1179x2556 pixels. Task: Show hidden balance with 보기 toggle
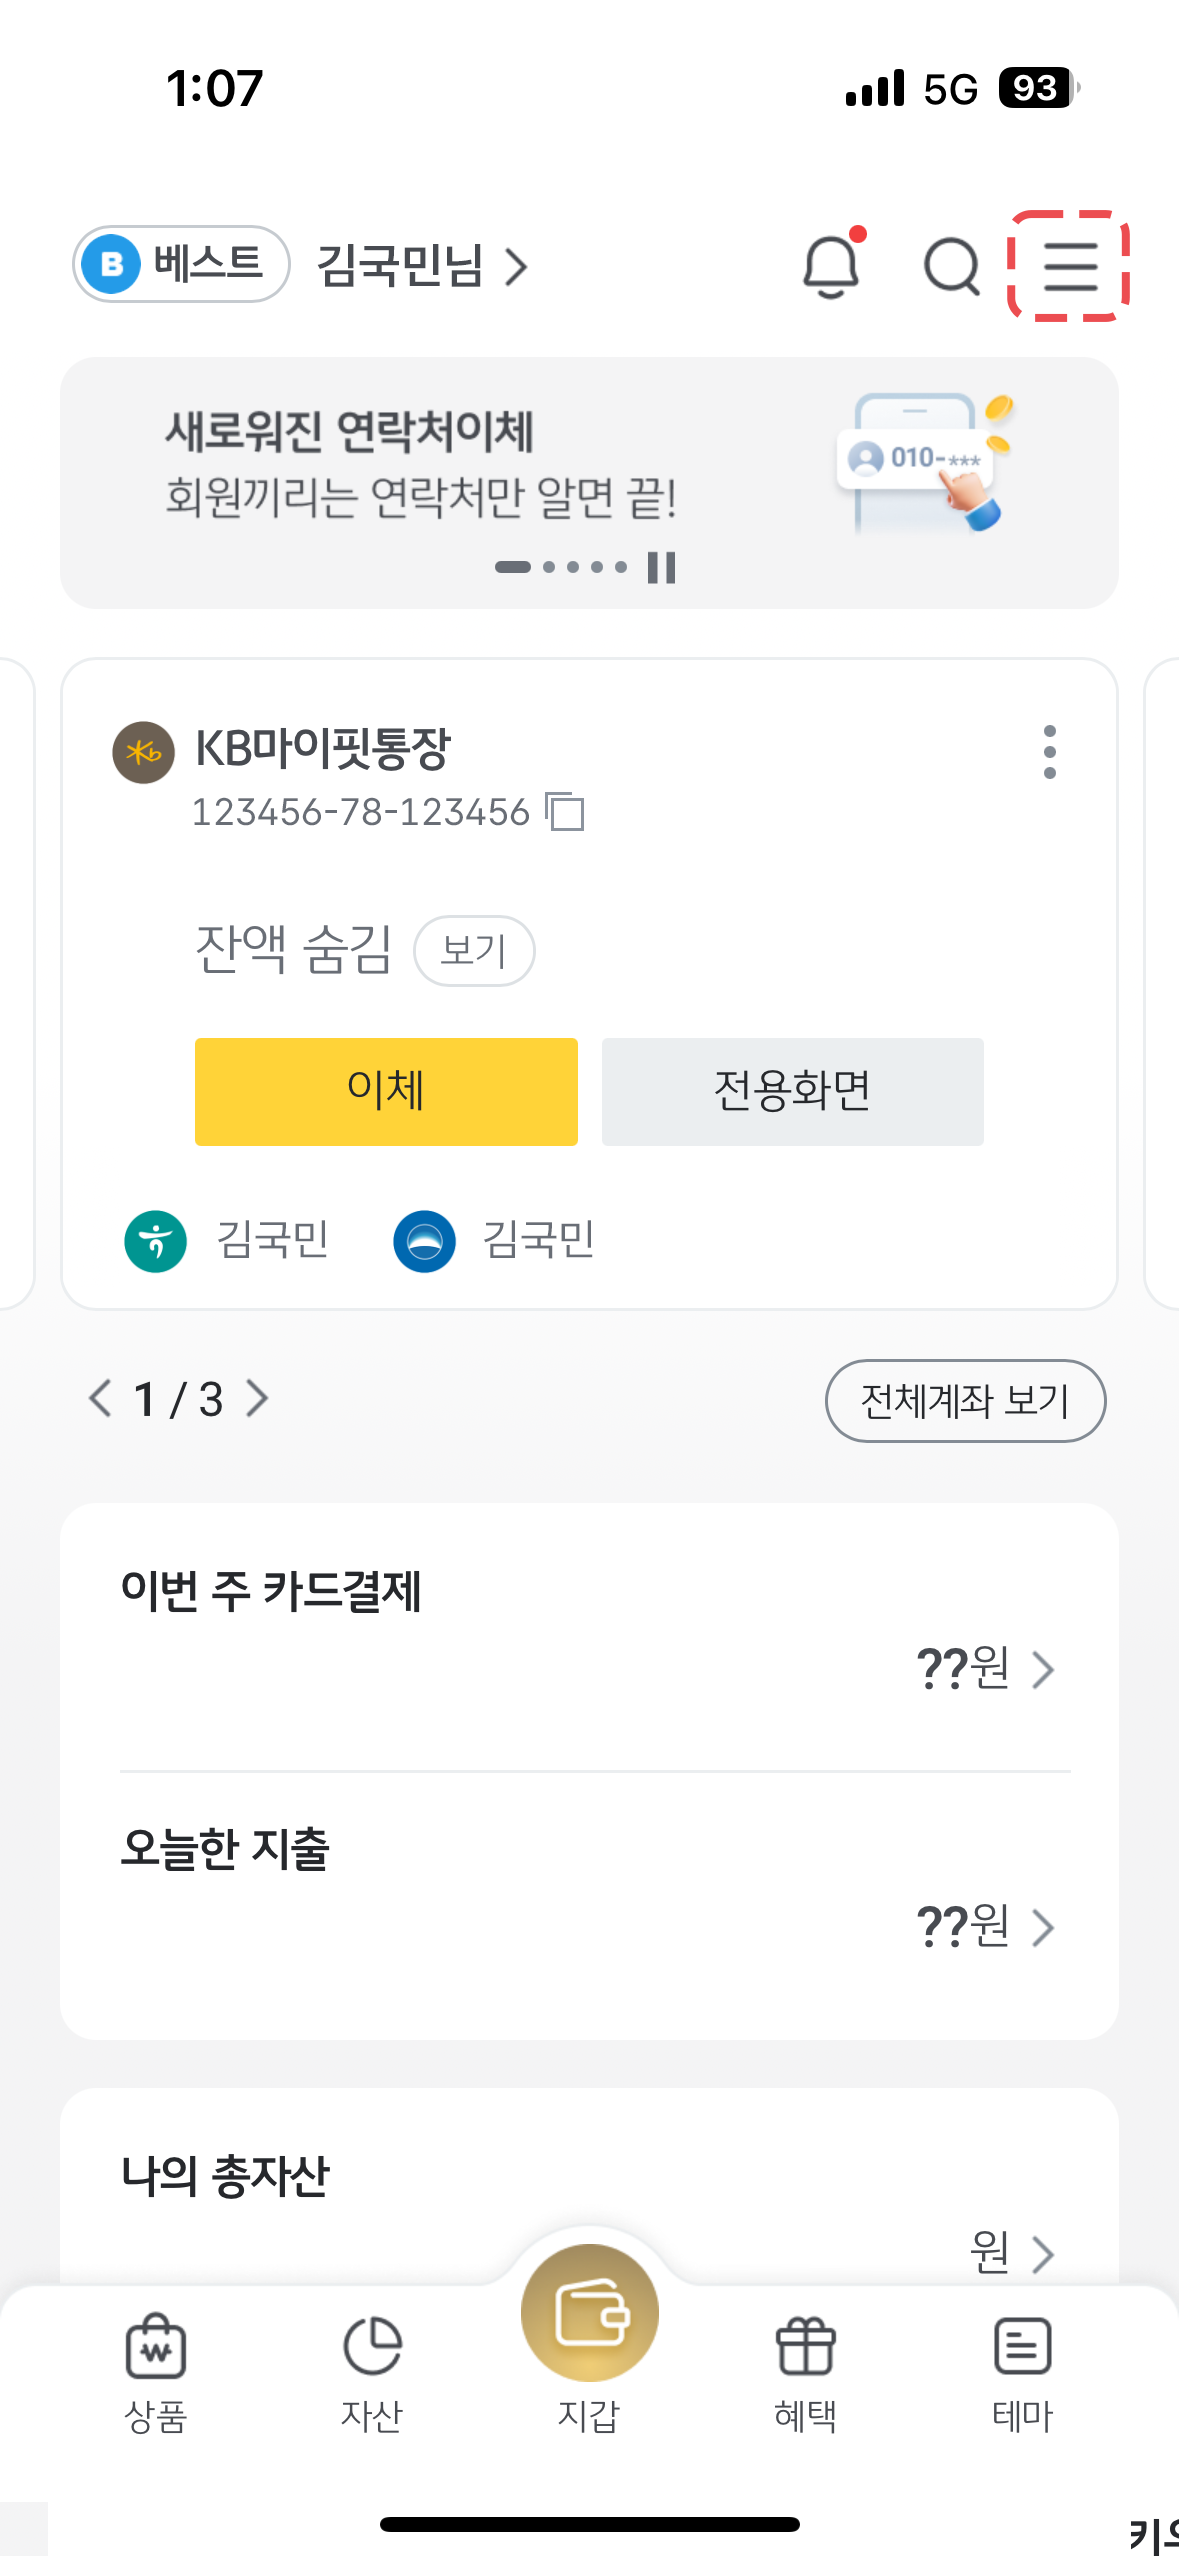coord(474,950)
